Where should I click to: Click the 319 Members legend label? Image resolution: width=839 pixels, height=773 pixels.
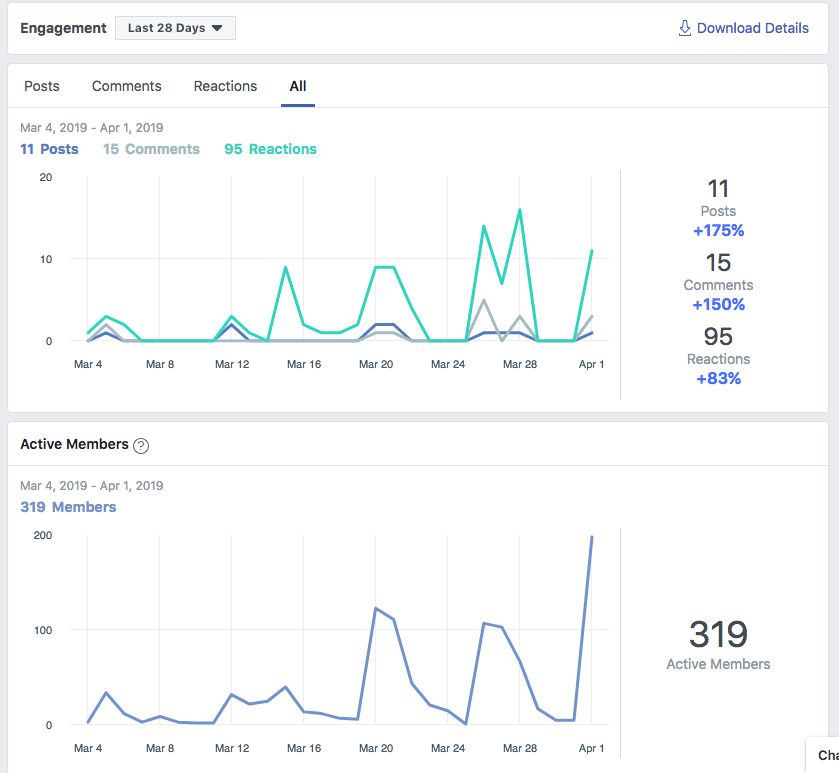coord(68,507)
